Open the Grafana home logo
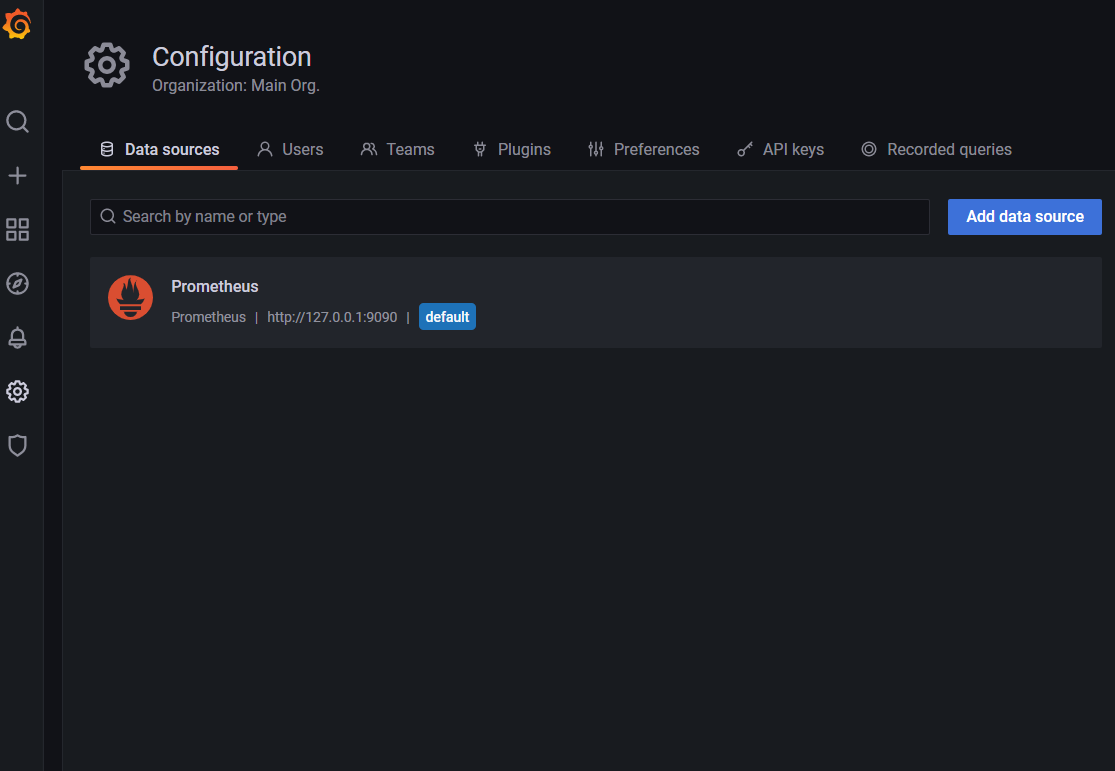Screen dimensions: 1115x771 pyautogui.click(x=17, y=25)
